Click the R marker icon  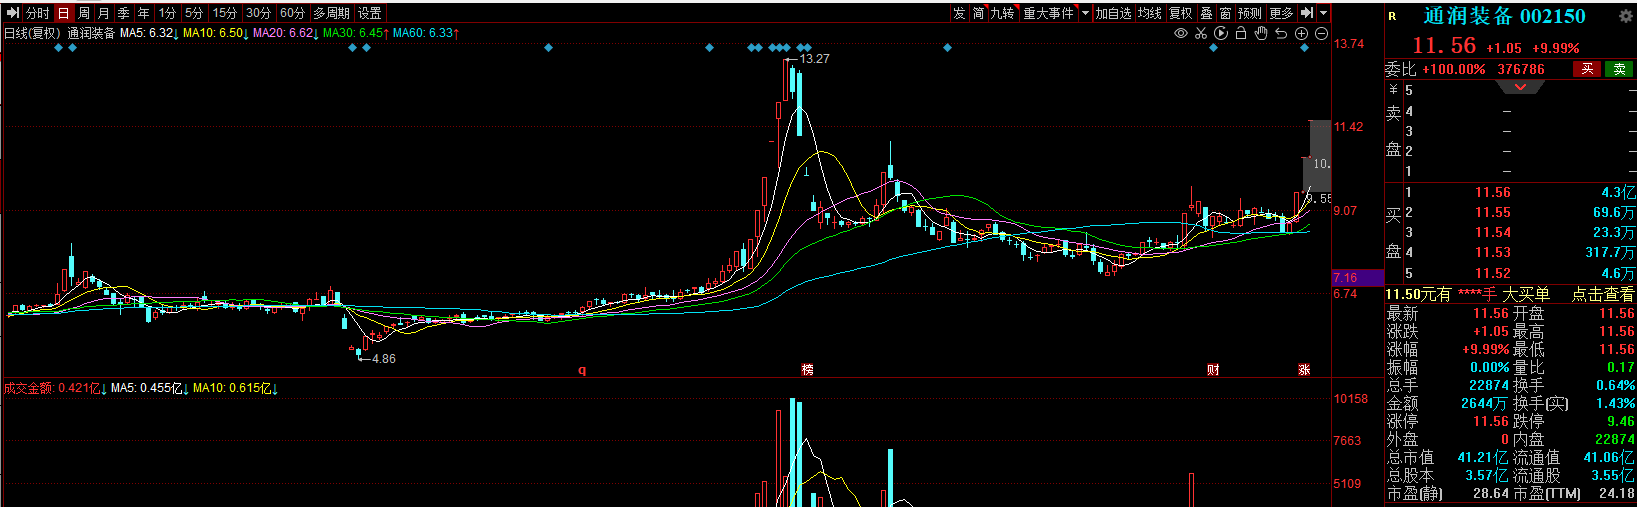pos(1392,16)
